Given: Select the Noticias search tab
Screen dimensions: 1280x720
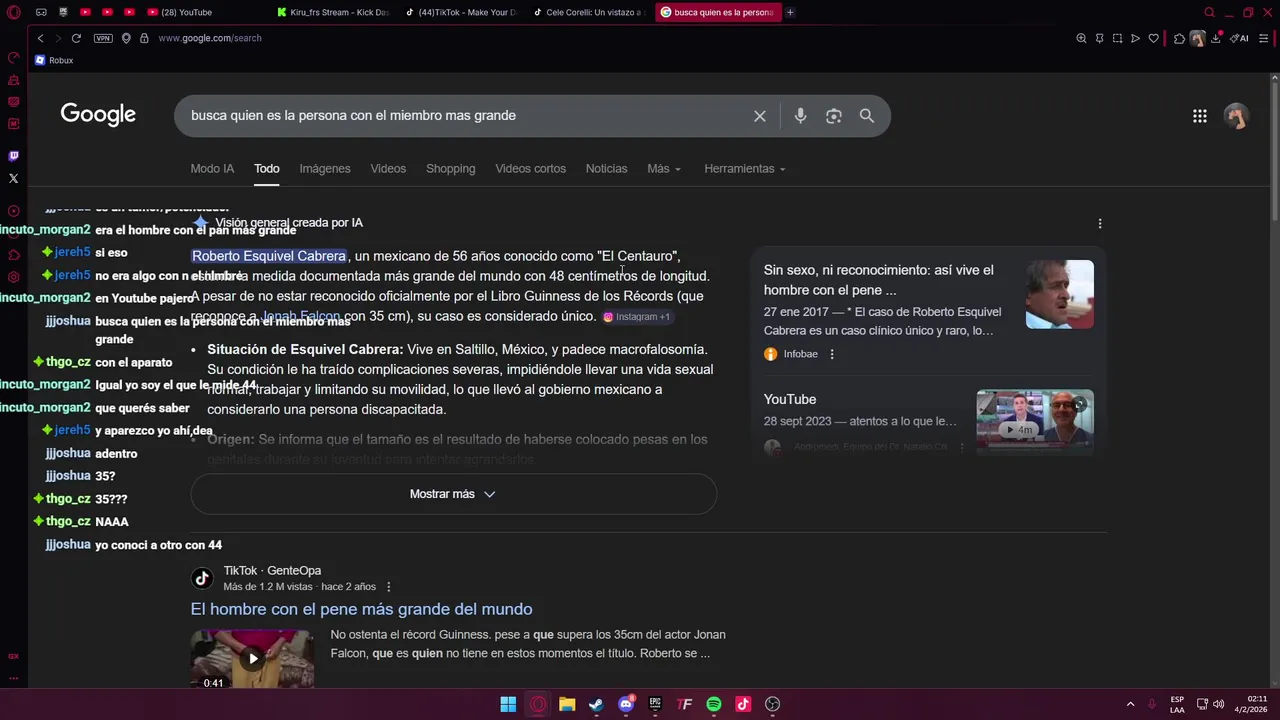Looking at the screenshot, I should pyautogui.click(x=607, y=169).
